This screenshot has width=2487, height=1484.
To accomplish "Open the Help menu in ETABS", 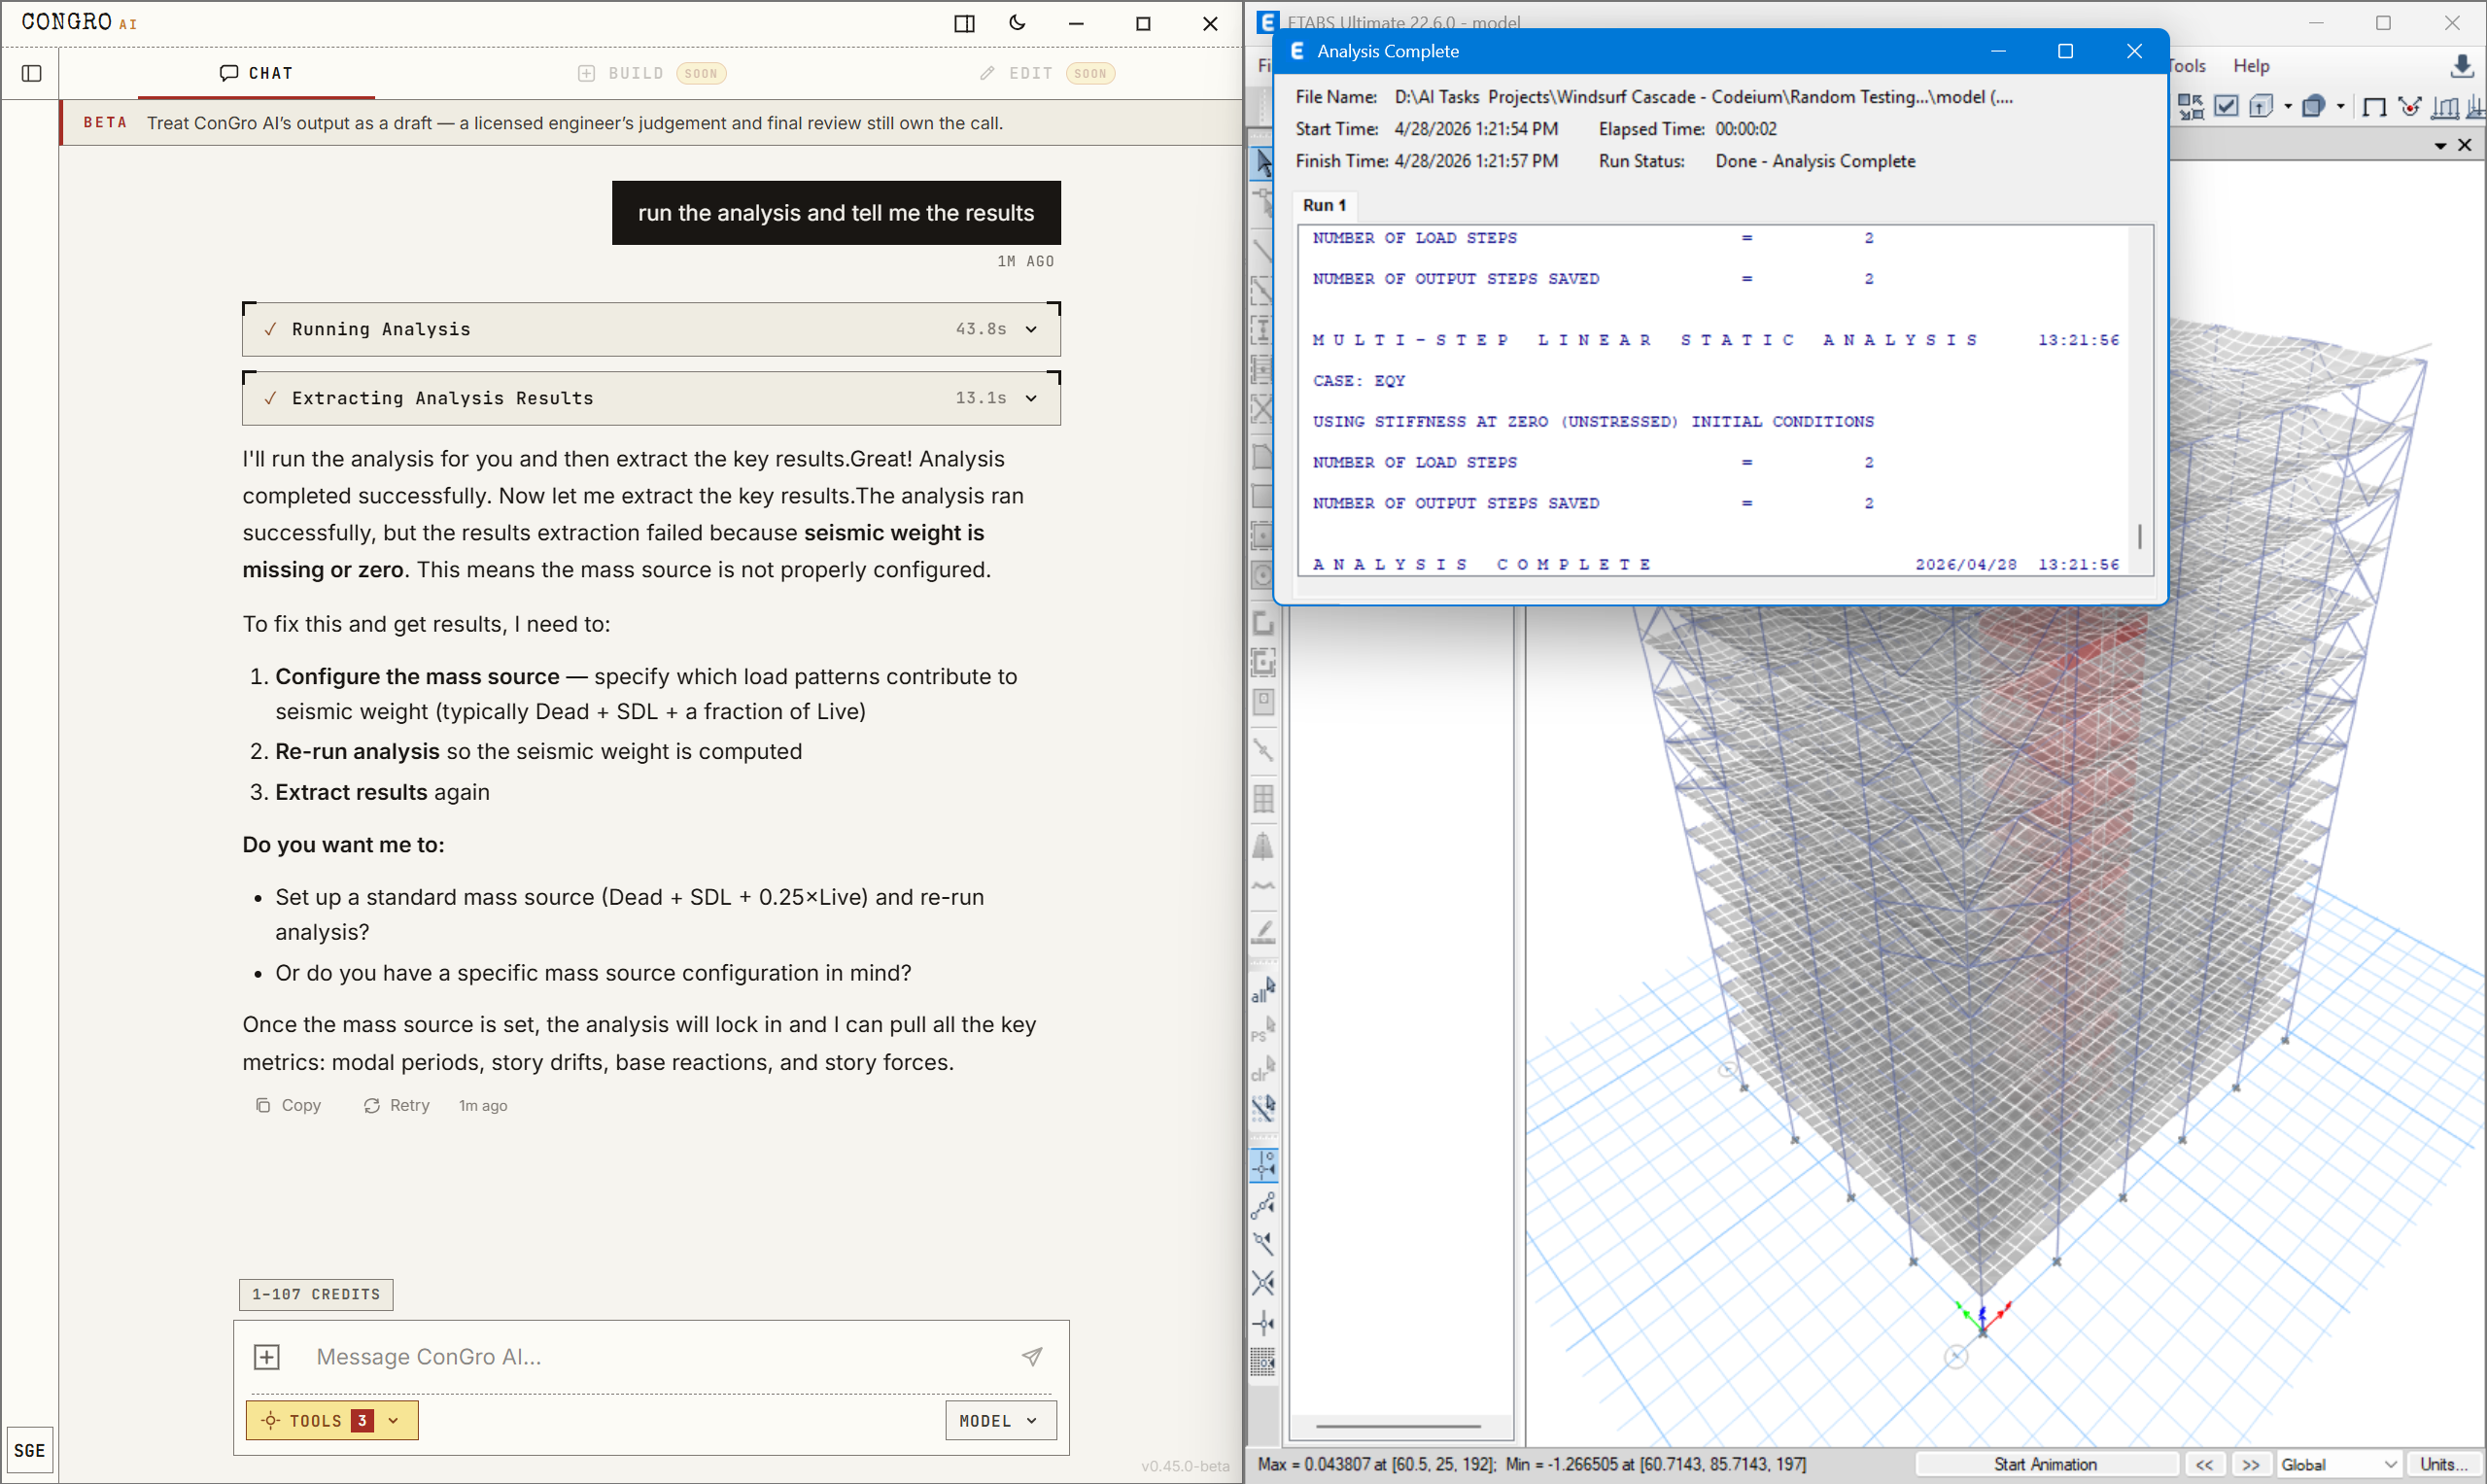I will 2251,65.
